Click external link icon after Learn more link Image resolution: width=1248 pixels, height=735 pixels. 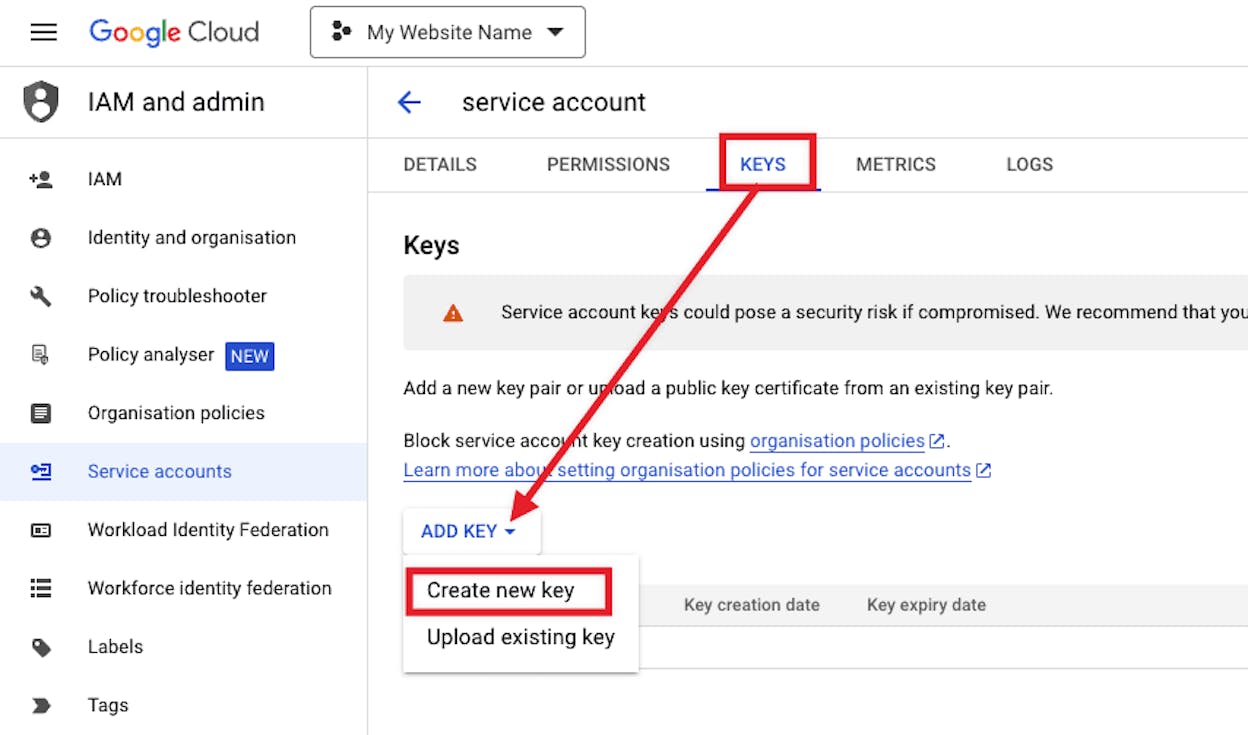pyautogui.click(x=983, y=470)
